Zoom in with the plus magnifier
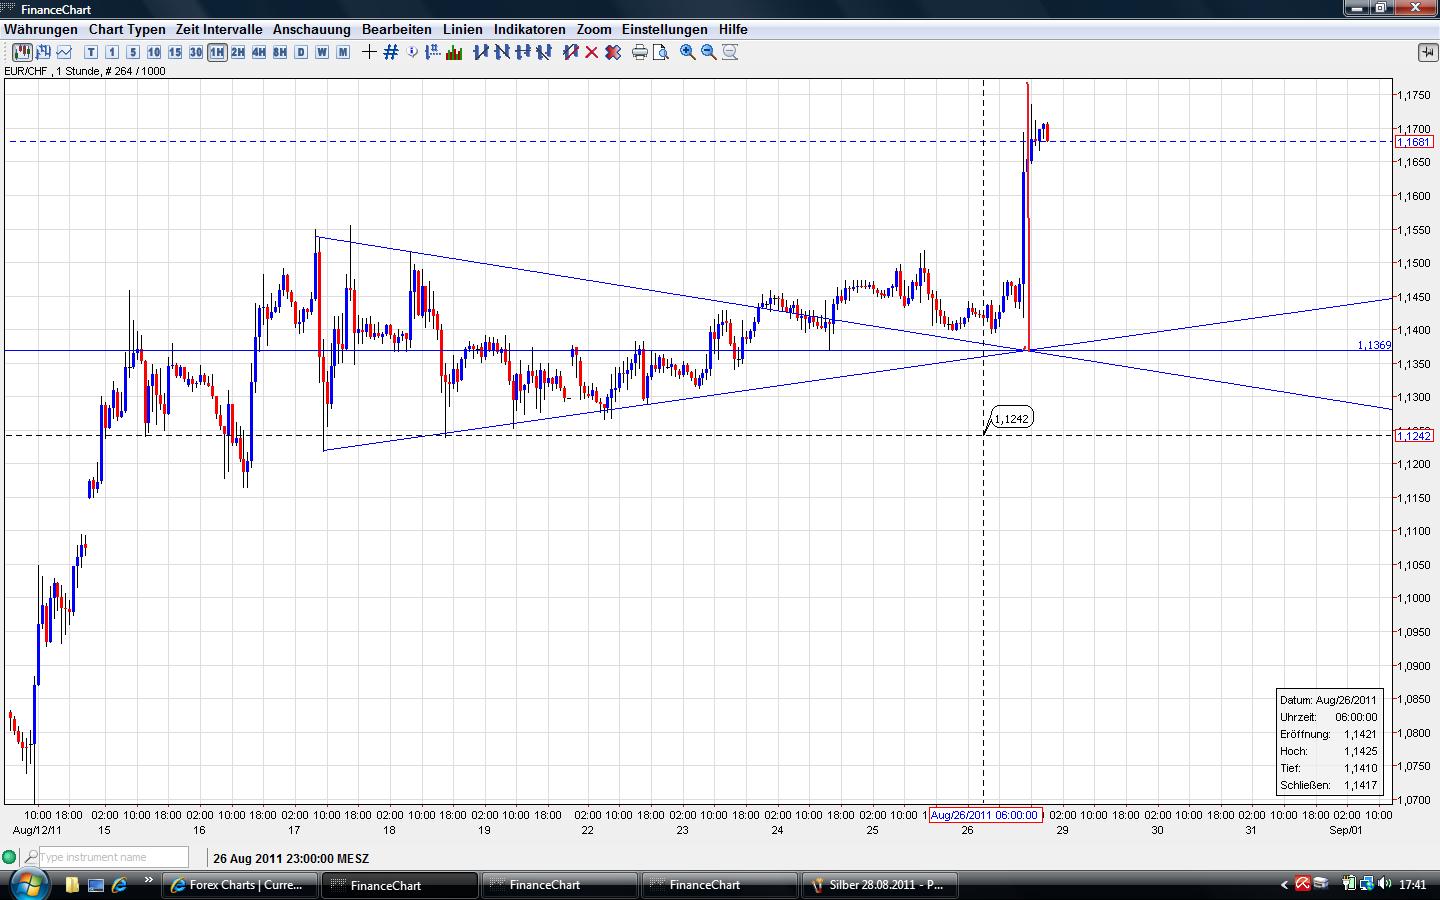Viewport: 1440px width, 900px height. coord(688,52)
